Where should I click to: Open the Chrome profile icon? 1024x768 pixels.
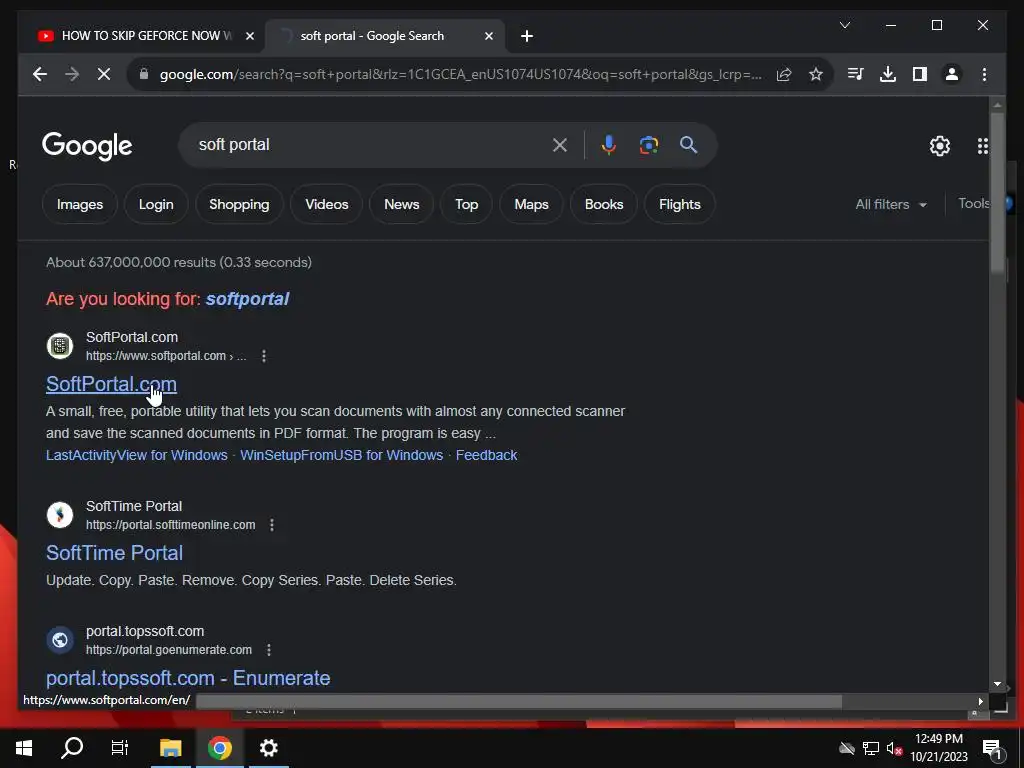[x=952, y=74]
